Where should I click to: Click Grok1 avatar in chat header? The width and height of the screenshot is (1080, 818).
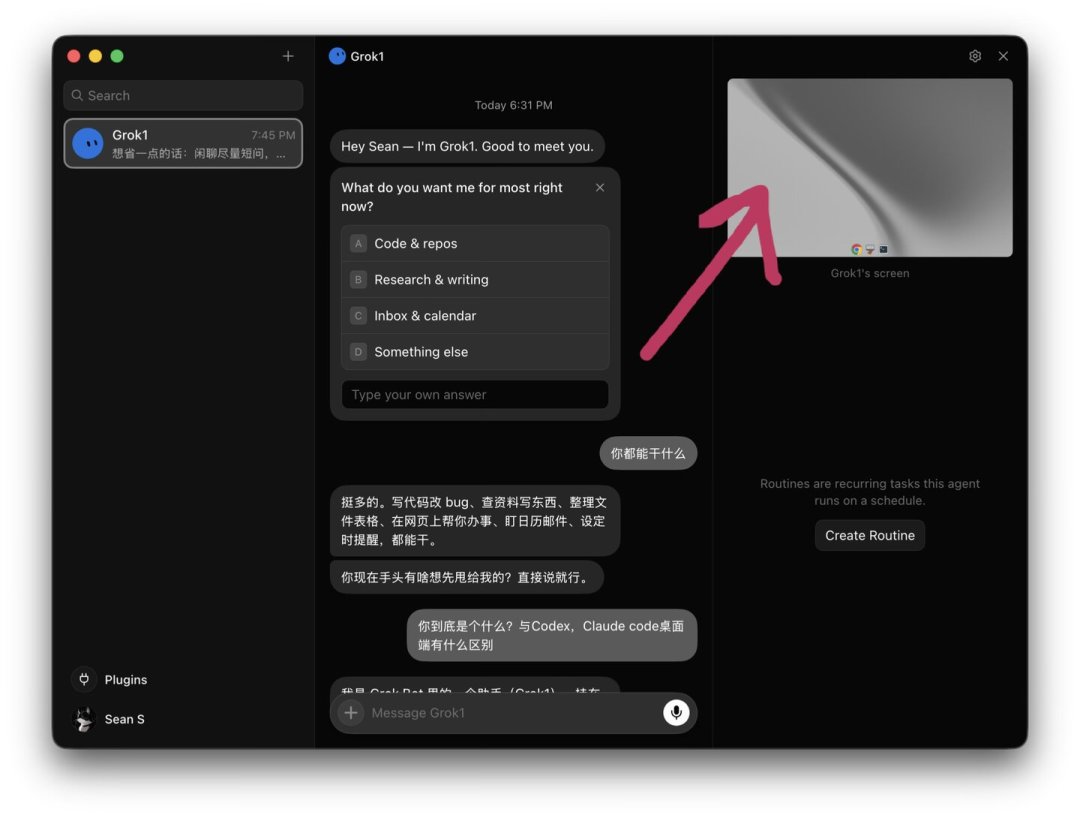[337, 56]
